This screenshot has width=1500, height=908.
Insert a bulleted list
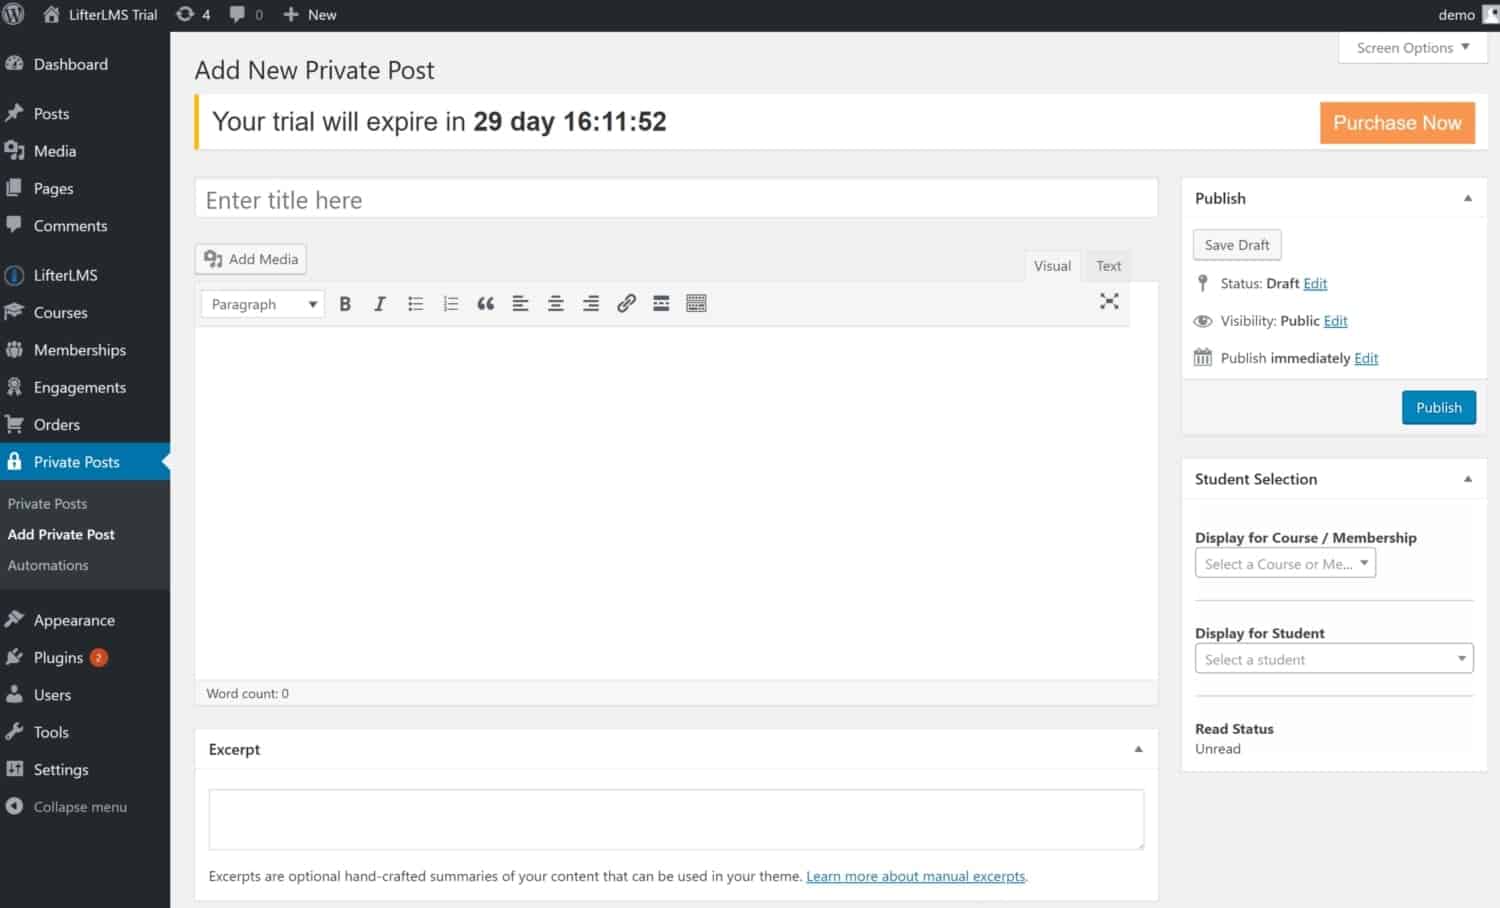(416, 304)
